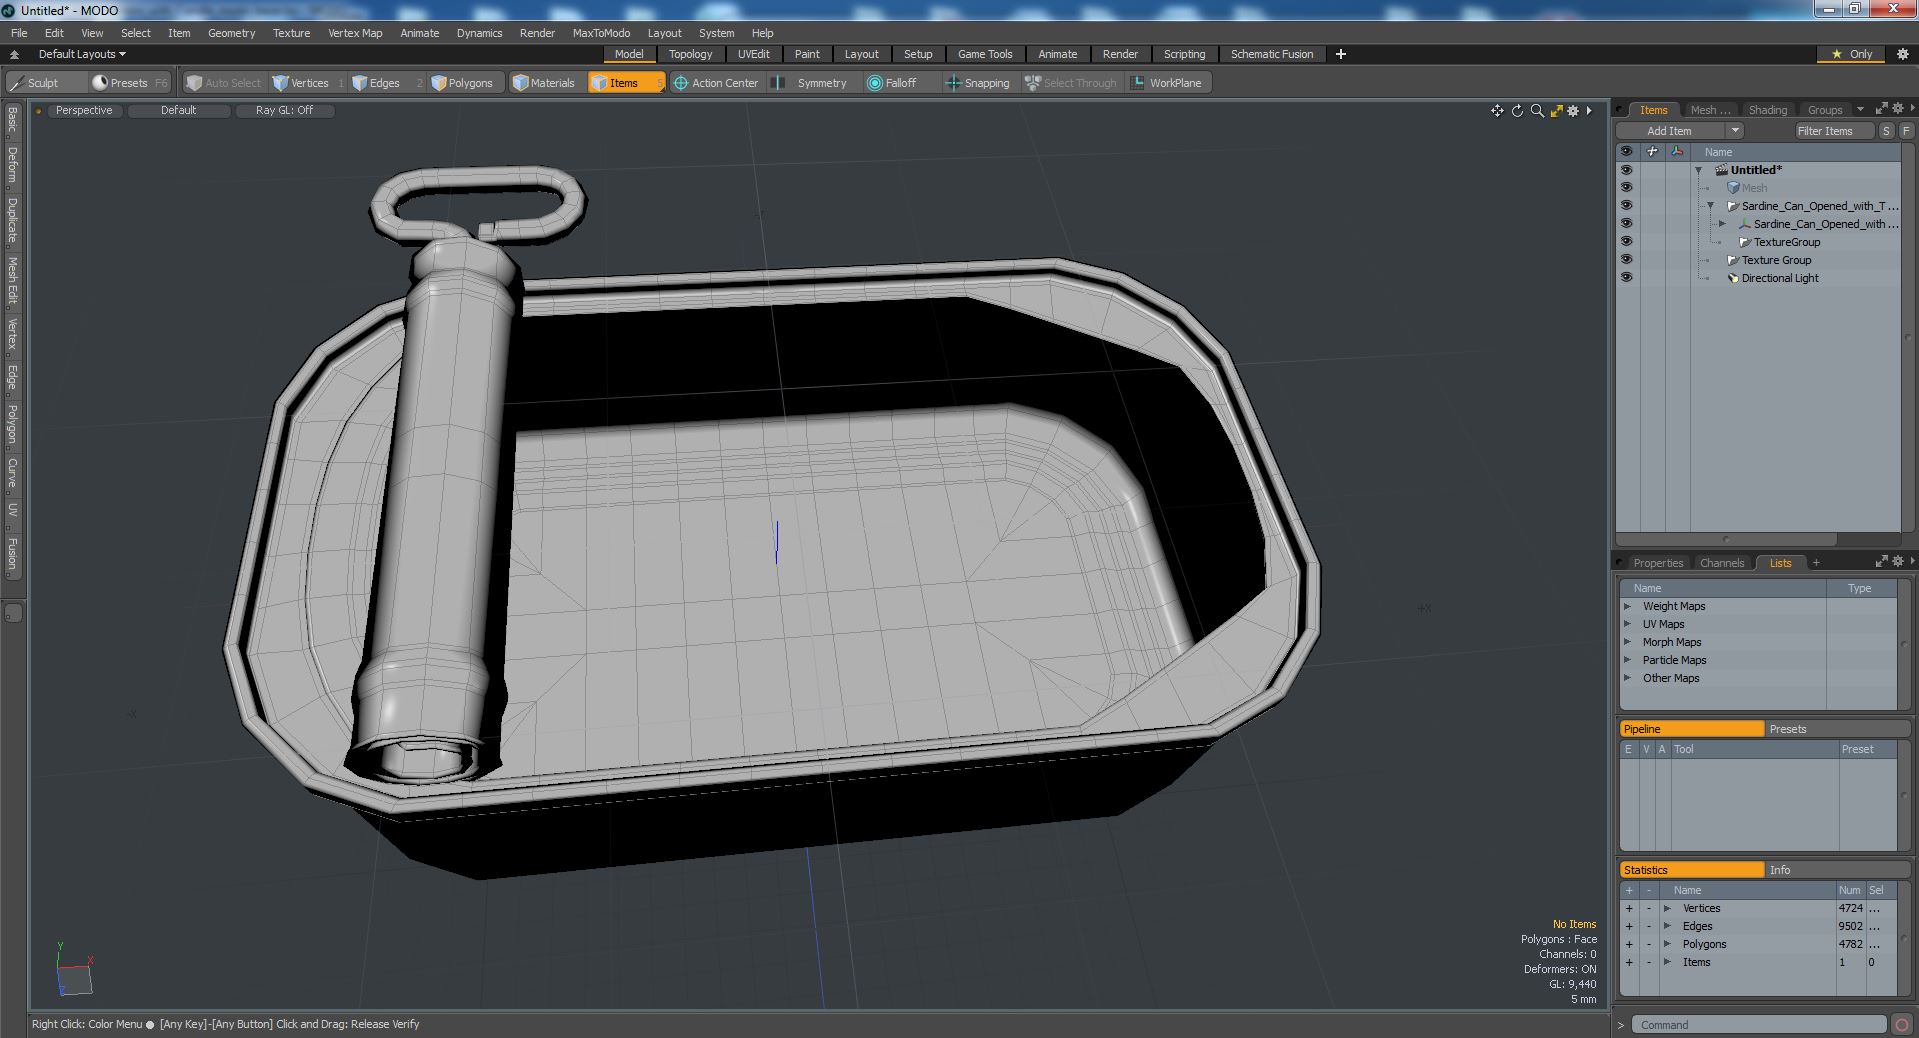This screenshot has width=1919, height=1038.
Task: Collapse the Untitled scene tree
Action: (1699, 170)
